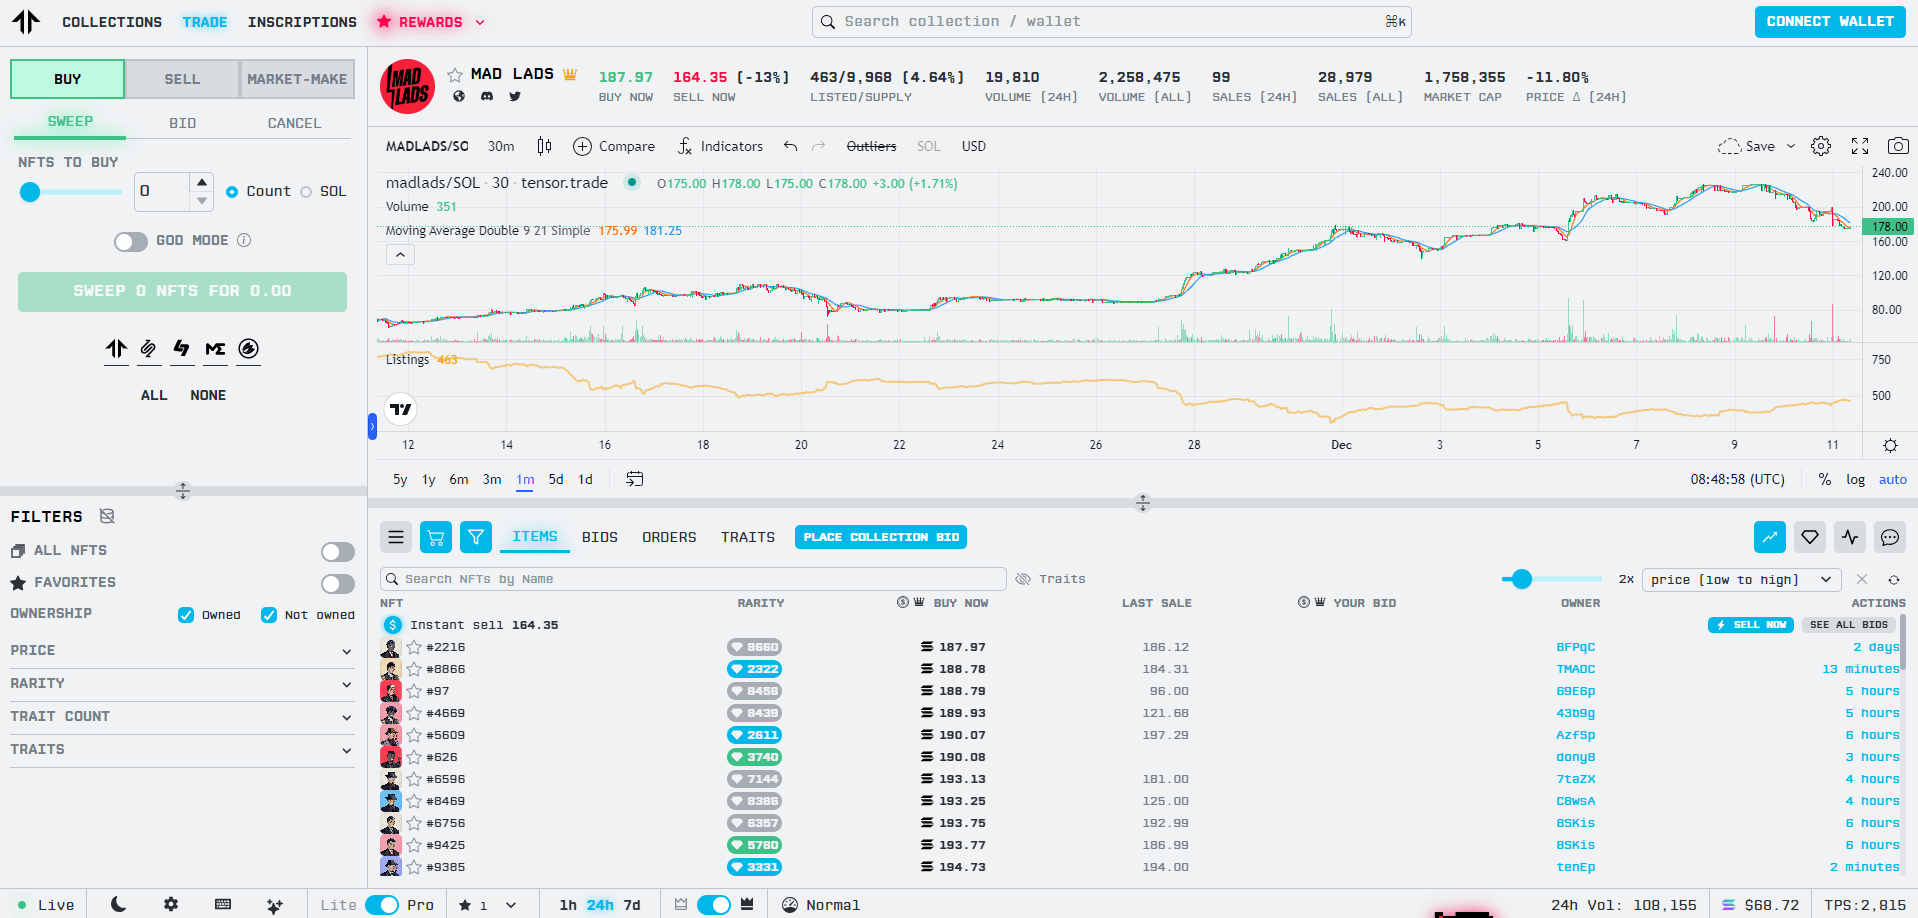This screenshot has width=1918, height=918.
Task: Expand the PRICE filter
Action: click(182, 650)
